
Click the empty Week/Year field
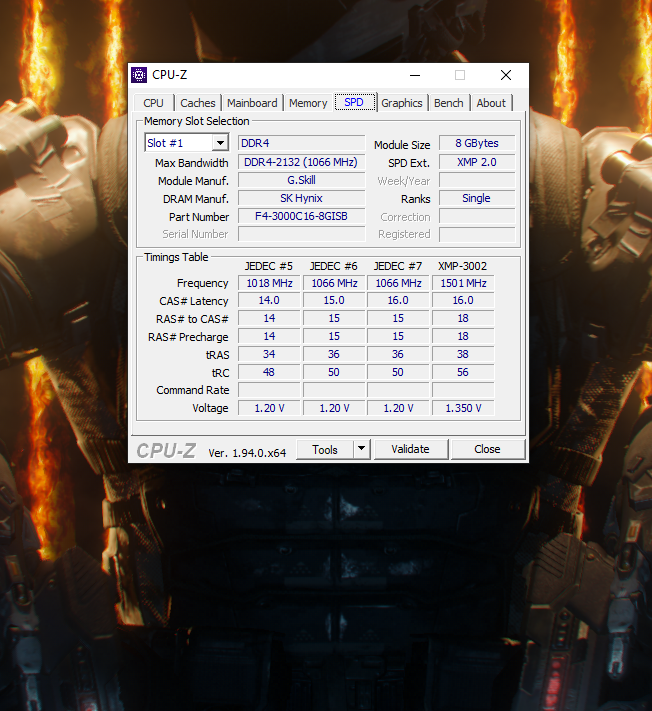[477, 180]
